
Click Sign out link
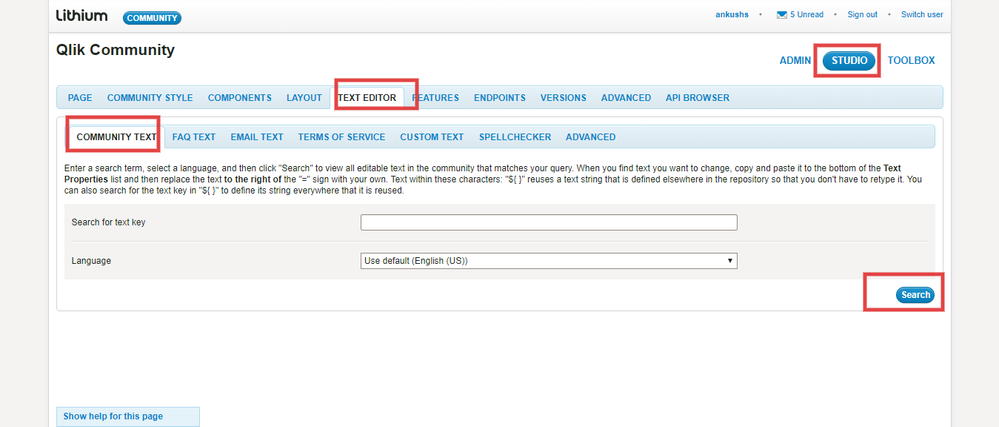862,15
